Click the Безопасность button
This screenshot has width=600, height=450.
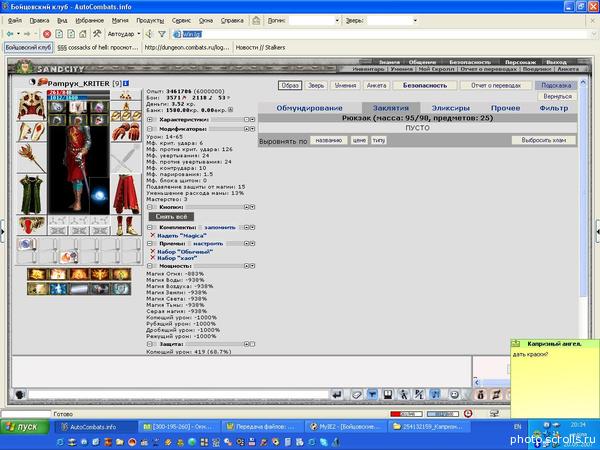pyautogui.click(x=425, y=85)
